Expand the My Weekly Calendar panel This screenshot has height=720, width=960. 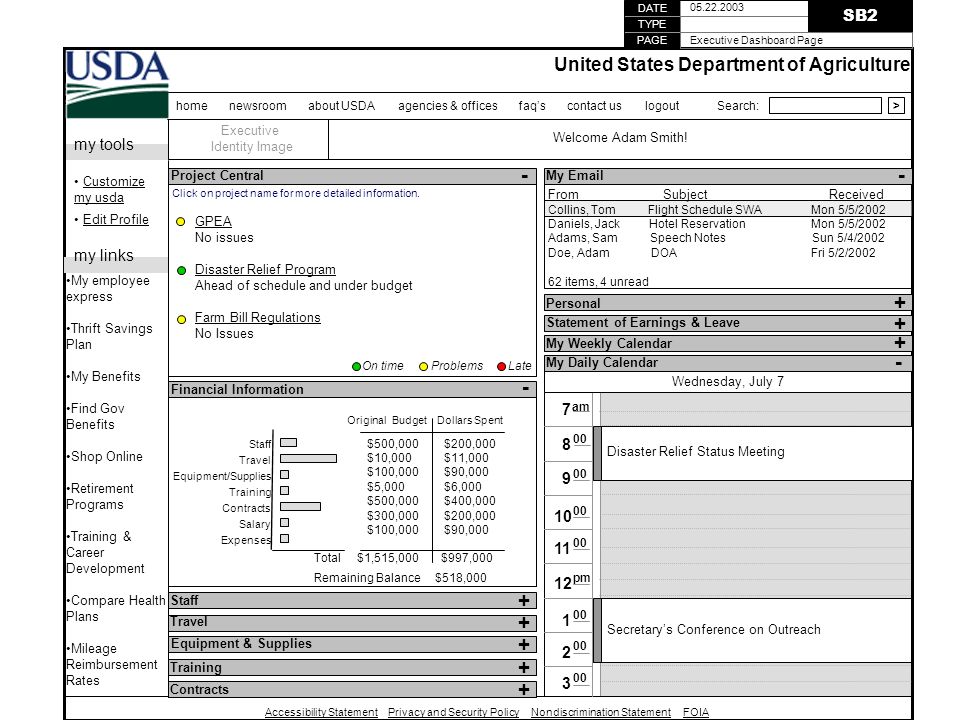899,343
